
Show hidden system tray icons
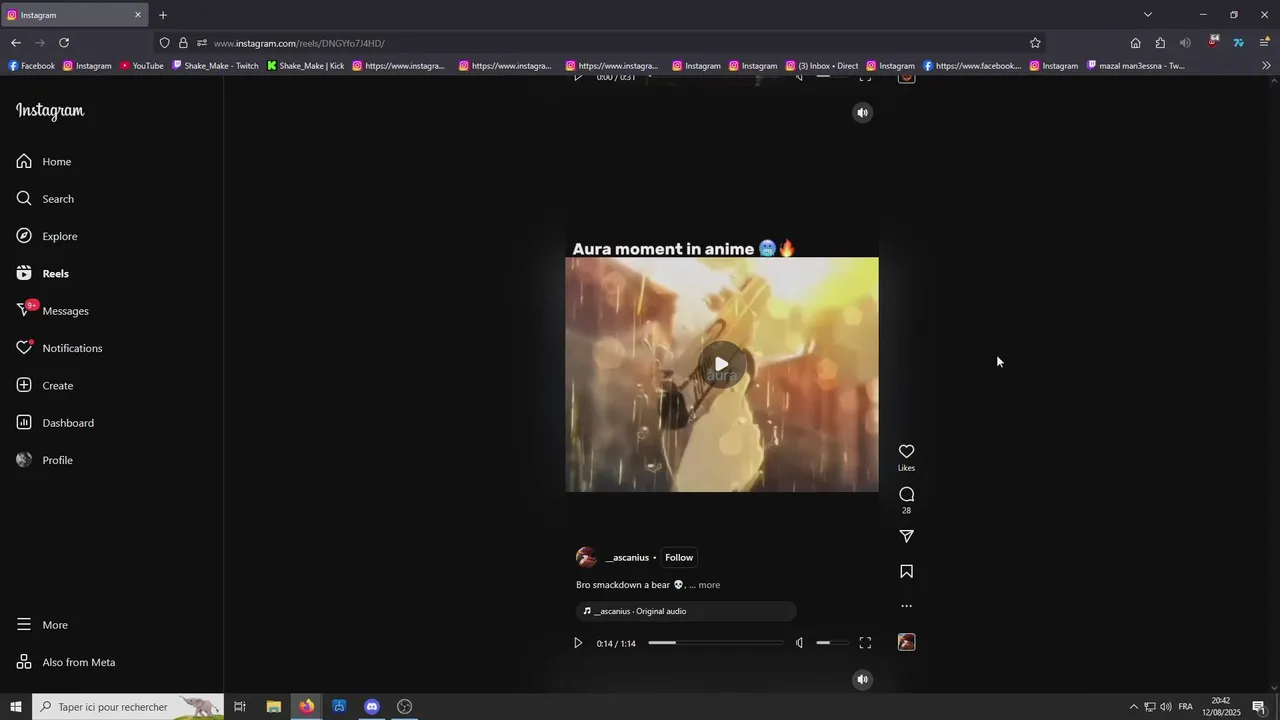pos(1133,707)
